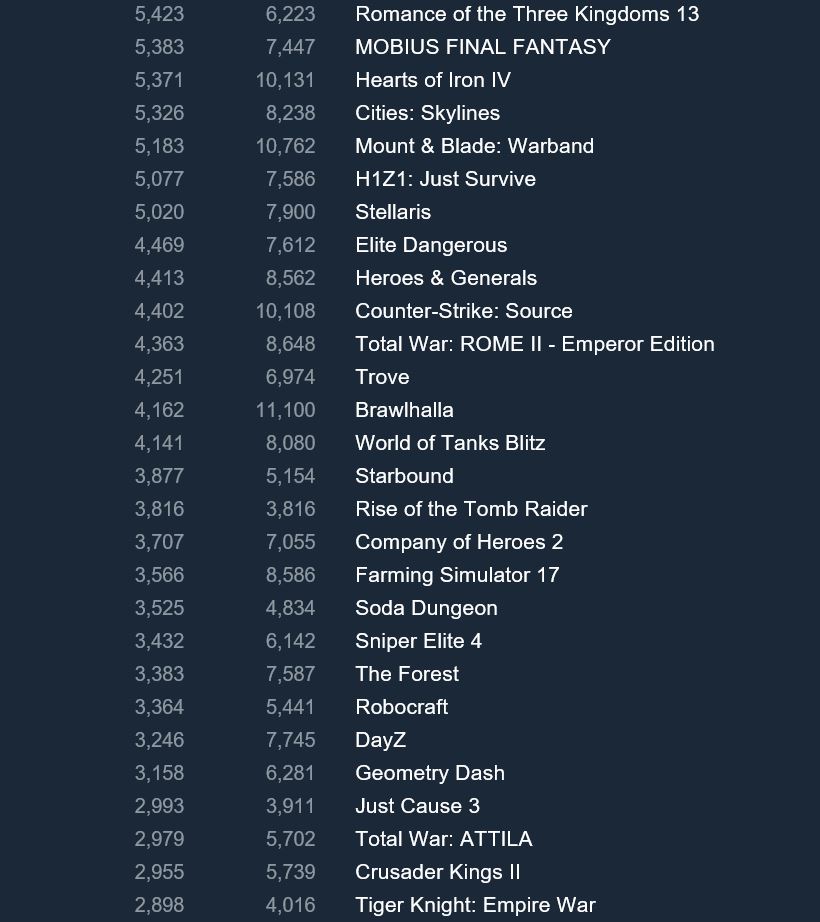This screenshot has width=820, height=922.
Task: Click Counter-Strike: Source title
Action: tap(464, 310)
